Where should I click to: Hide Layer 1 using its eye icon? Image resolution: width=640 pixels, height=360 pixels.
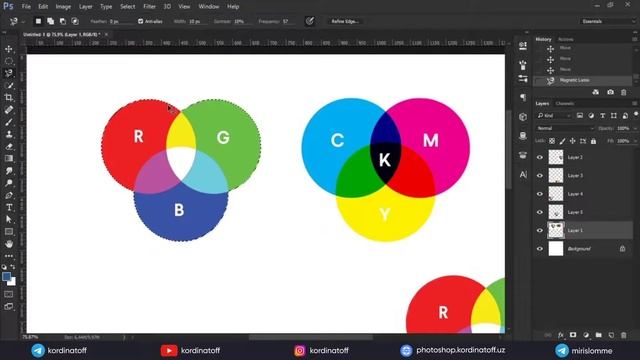[x=540, y=231]
